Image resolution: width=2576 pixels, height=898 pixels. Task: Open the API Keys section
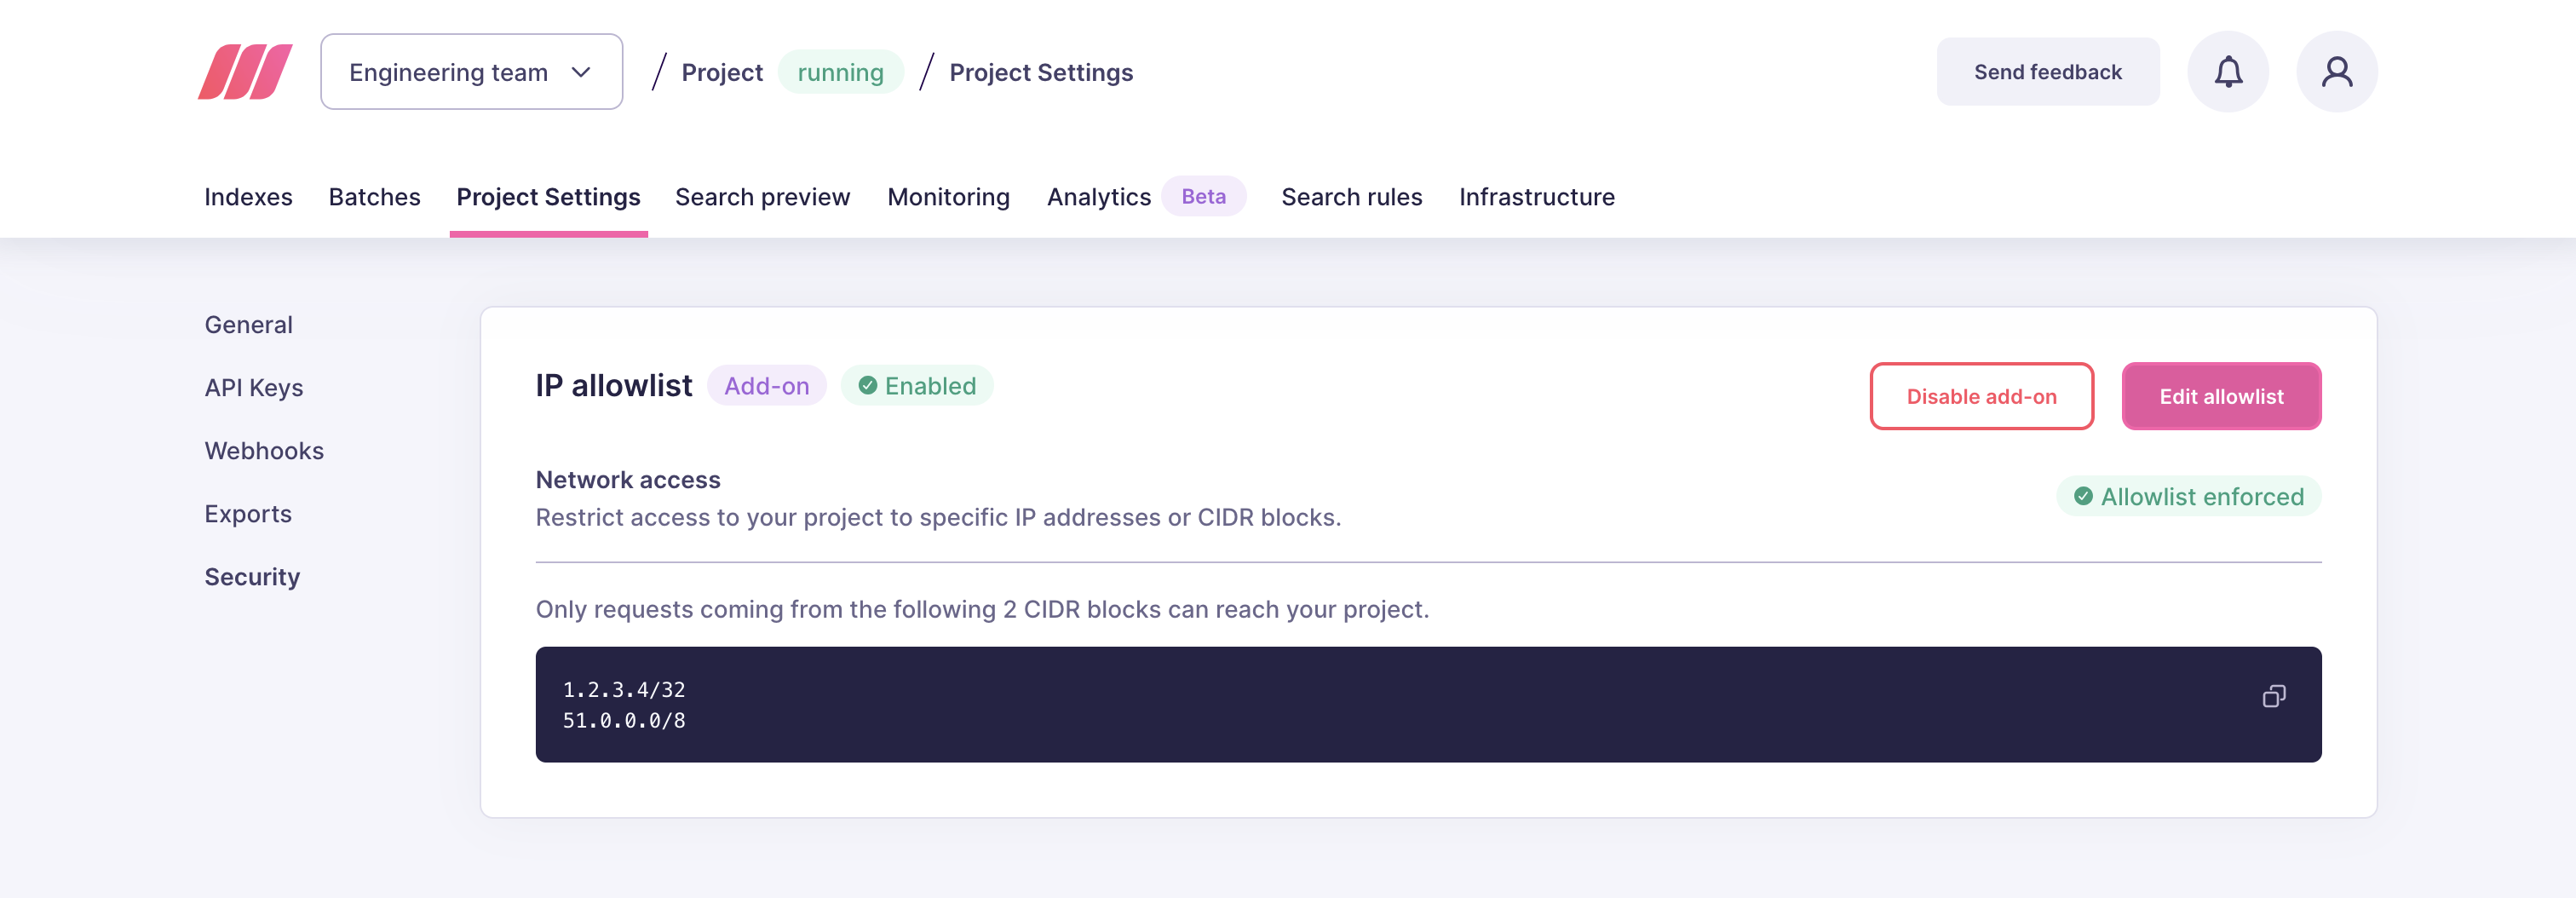tap(253, 388)
